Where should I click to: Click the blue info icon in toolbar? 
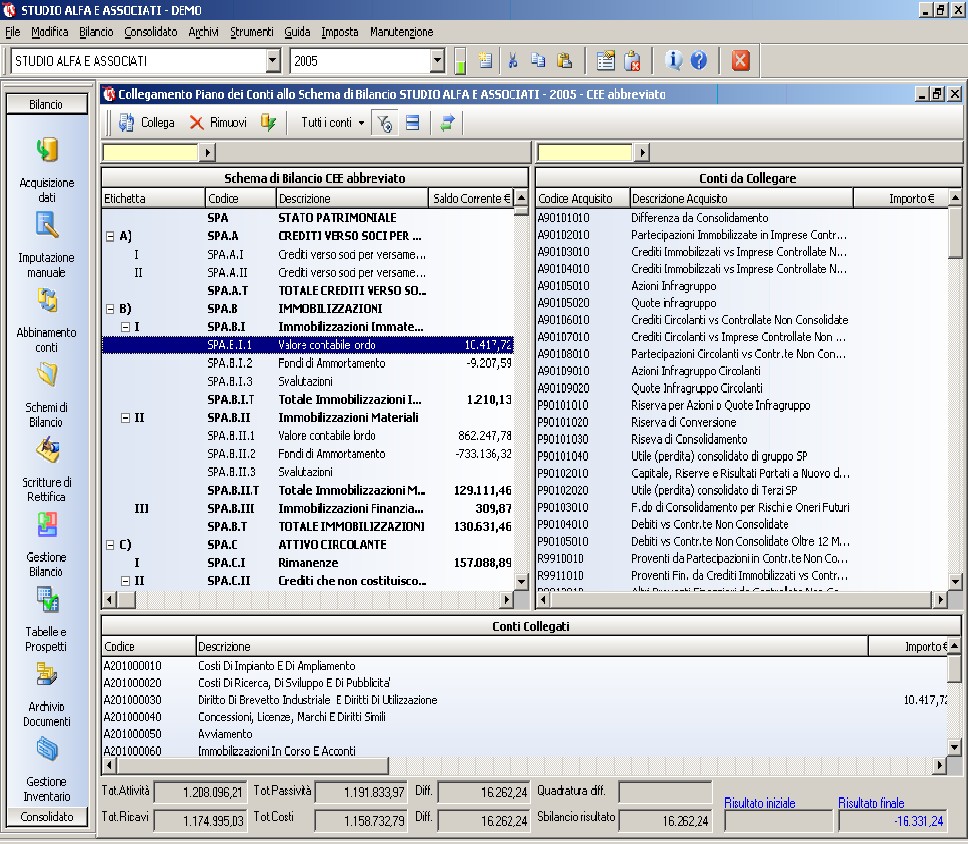point(673,61)
